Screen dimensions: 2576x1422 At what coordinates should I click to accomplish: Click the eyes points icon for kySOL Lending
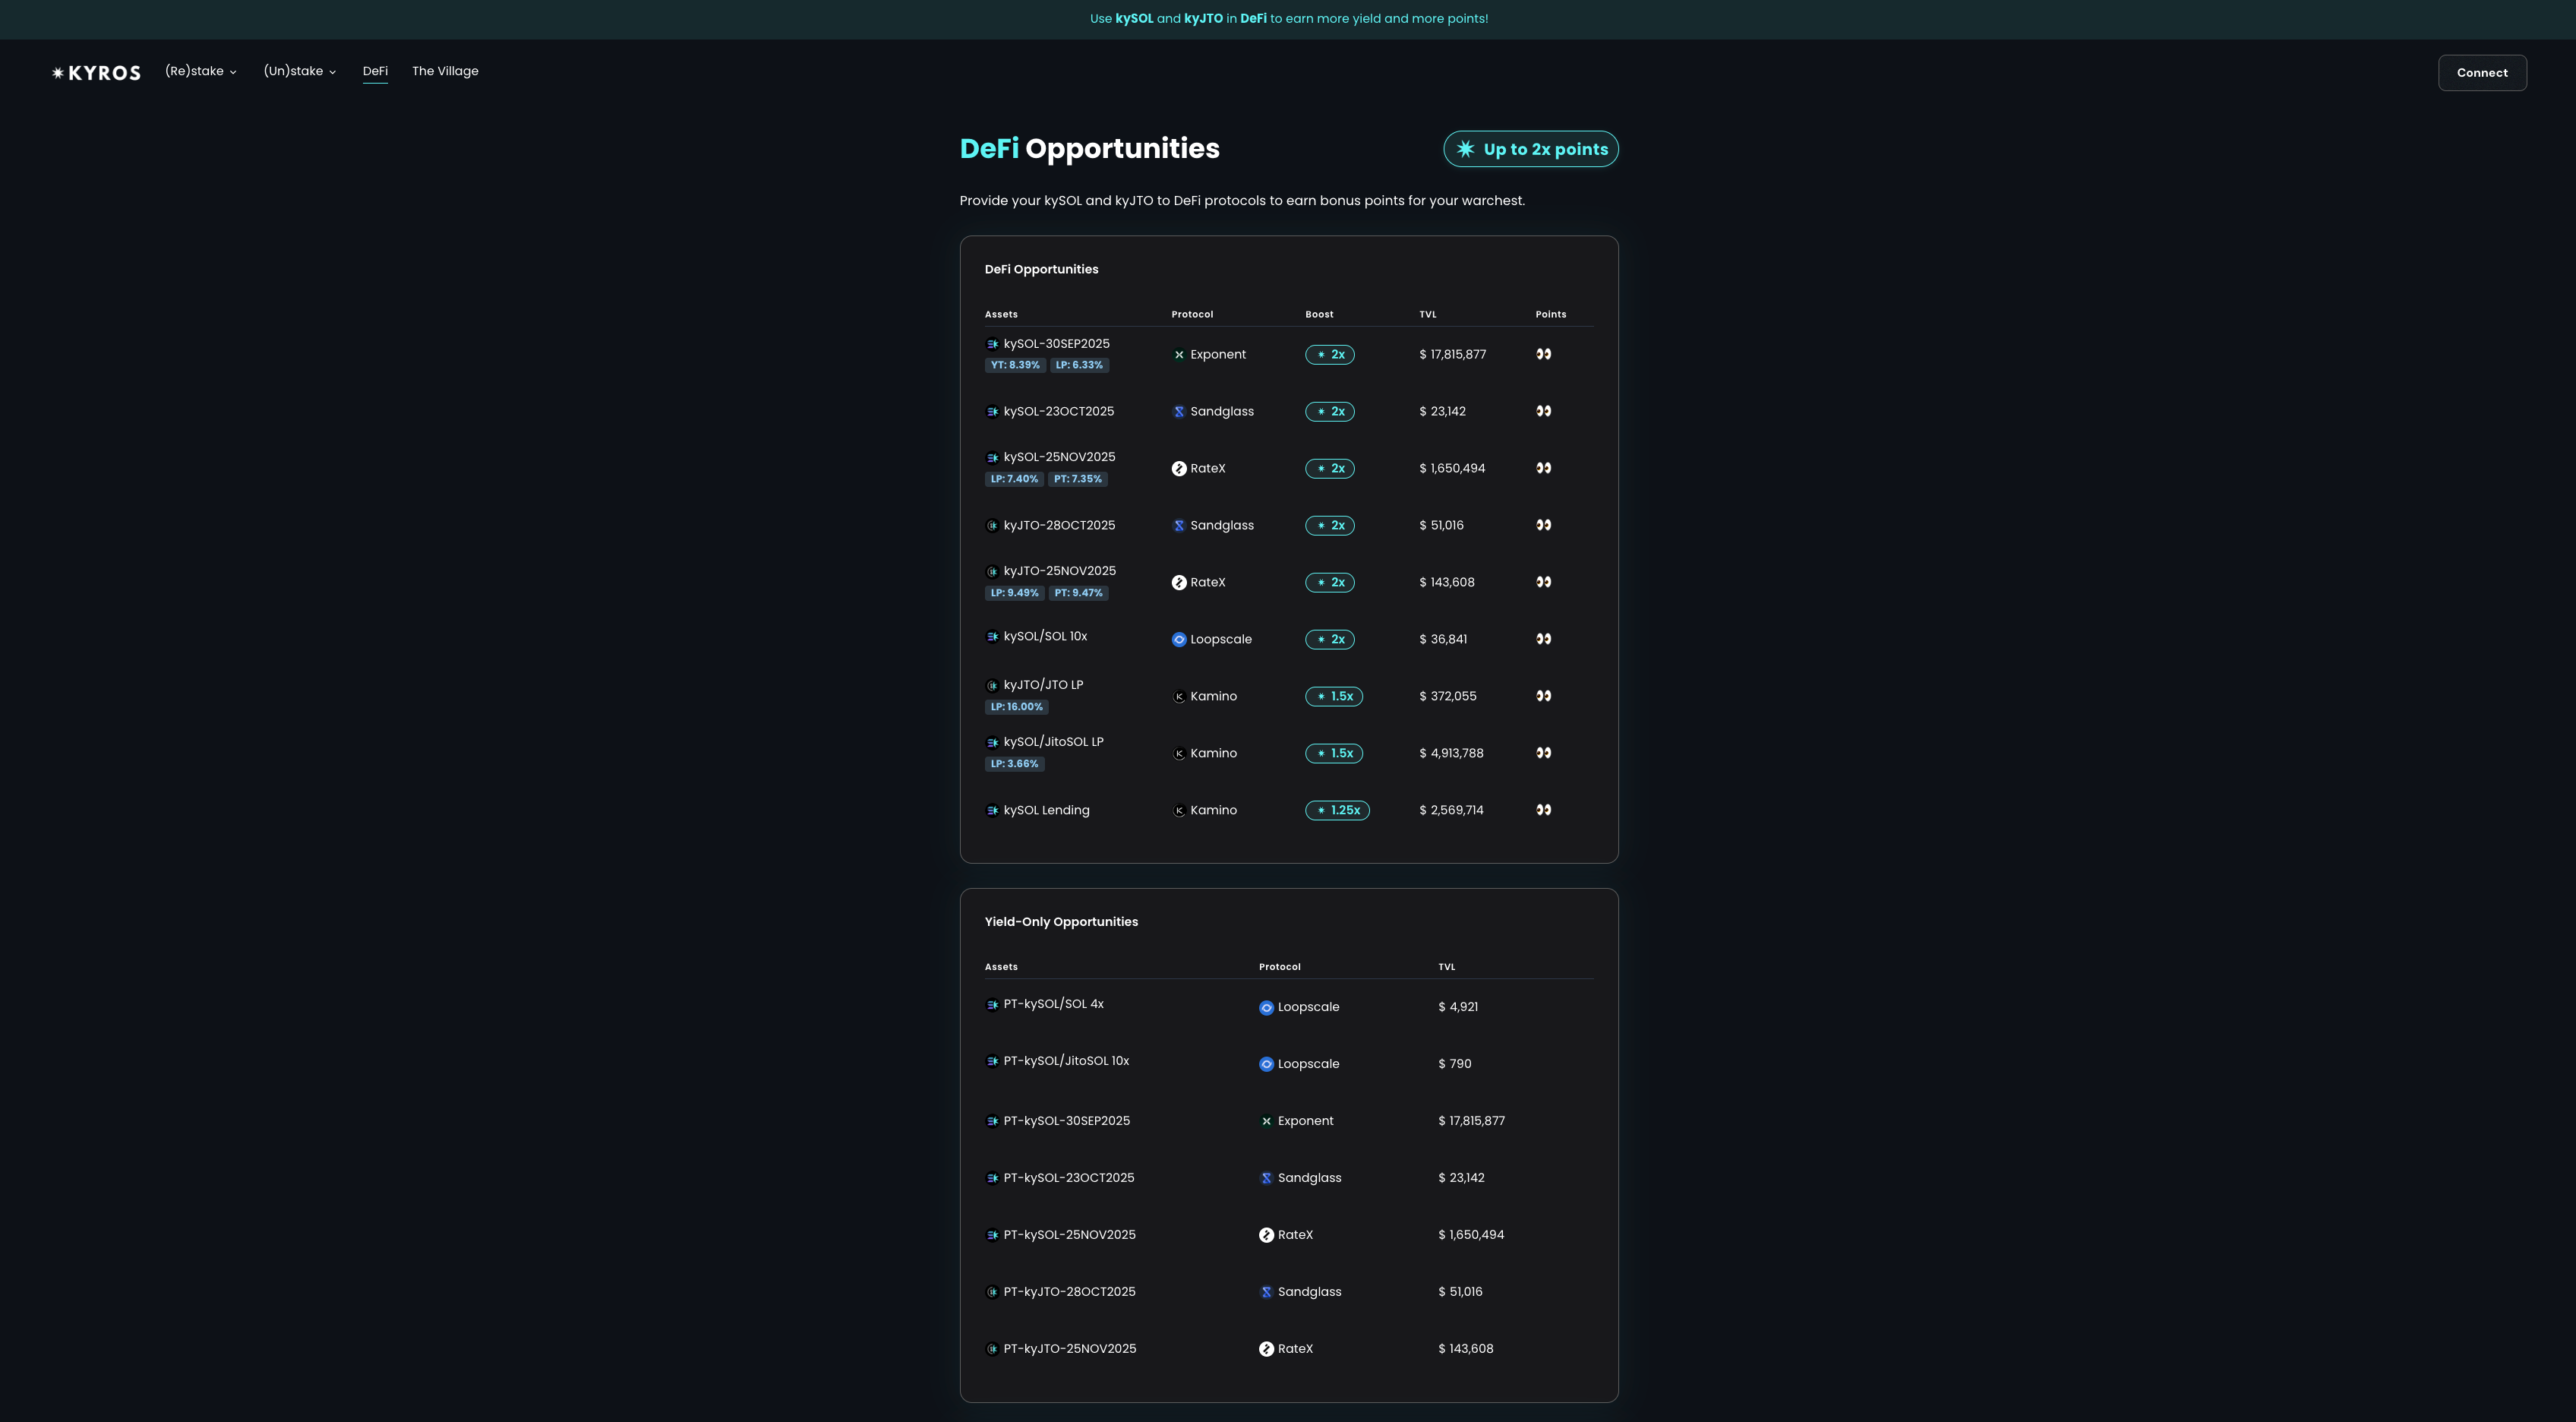pyautogui.click(x=1543, y=810)
